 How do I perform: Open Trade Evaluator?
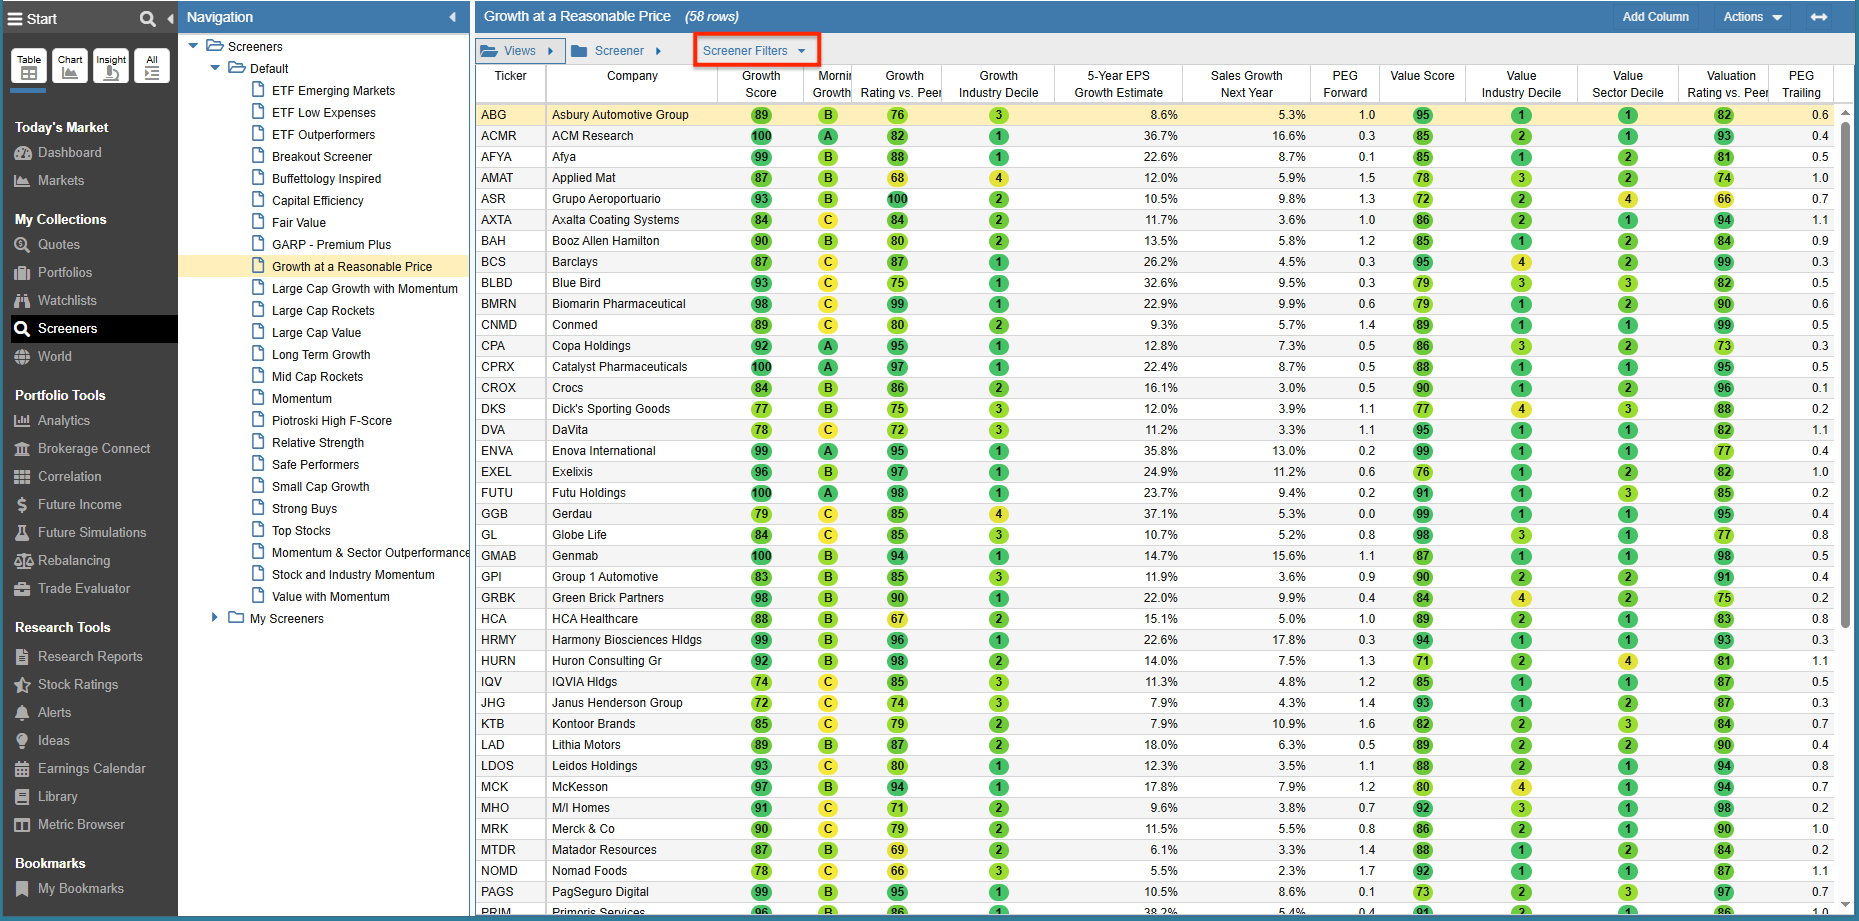(84, 589)
